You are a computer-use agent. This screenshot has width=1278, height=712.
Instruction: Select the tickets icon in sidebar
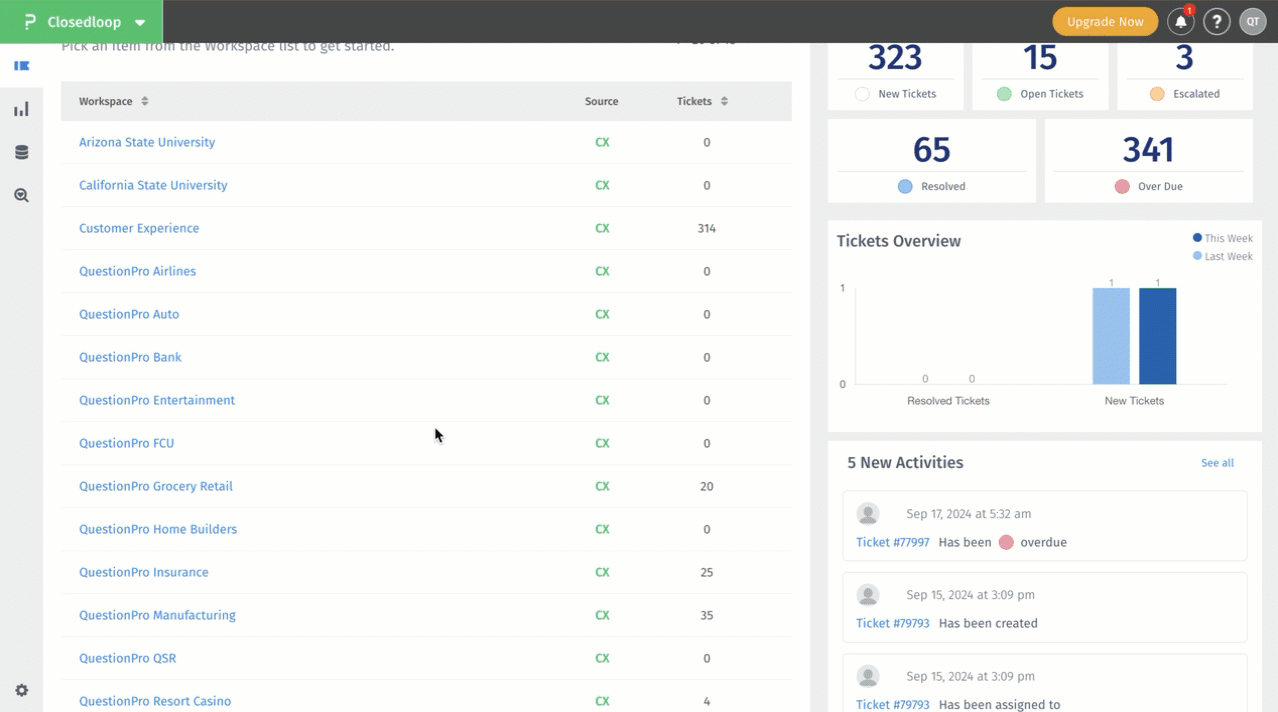coord(21,66)
